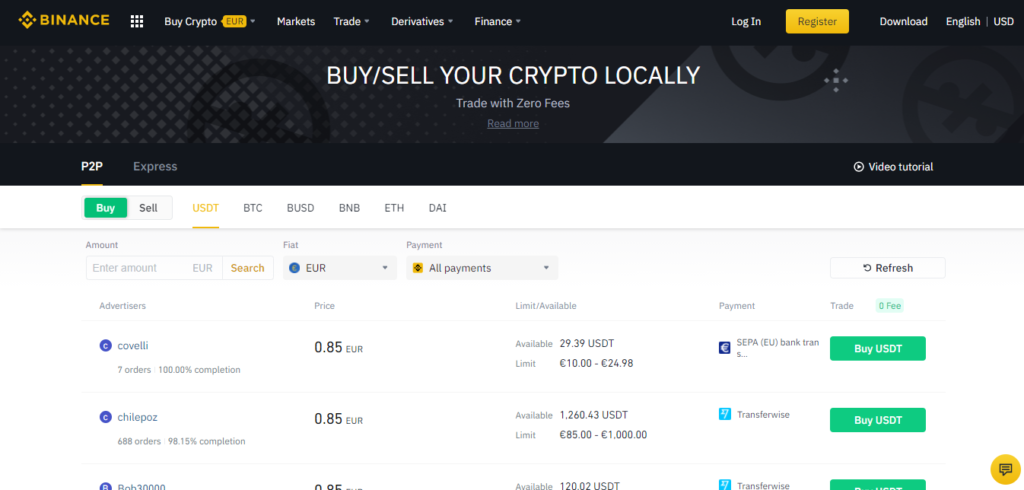This screenshot has width=1024, height=490.
Task: Click the Search button
Action: (248, 268)
